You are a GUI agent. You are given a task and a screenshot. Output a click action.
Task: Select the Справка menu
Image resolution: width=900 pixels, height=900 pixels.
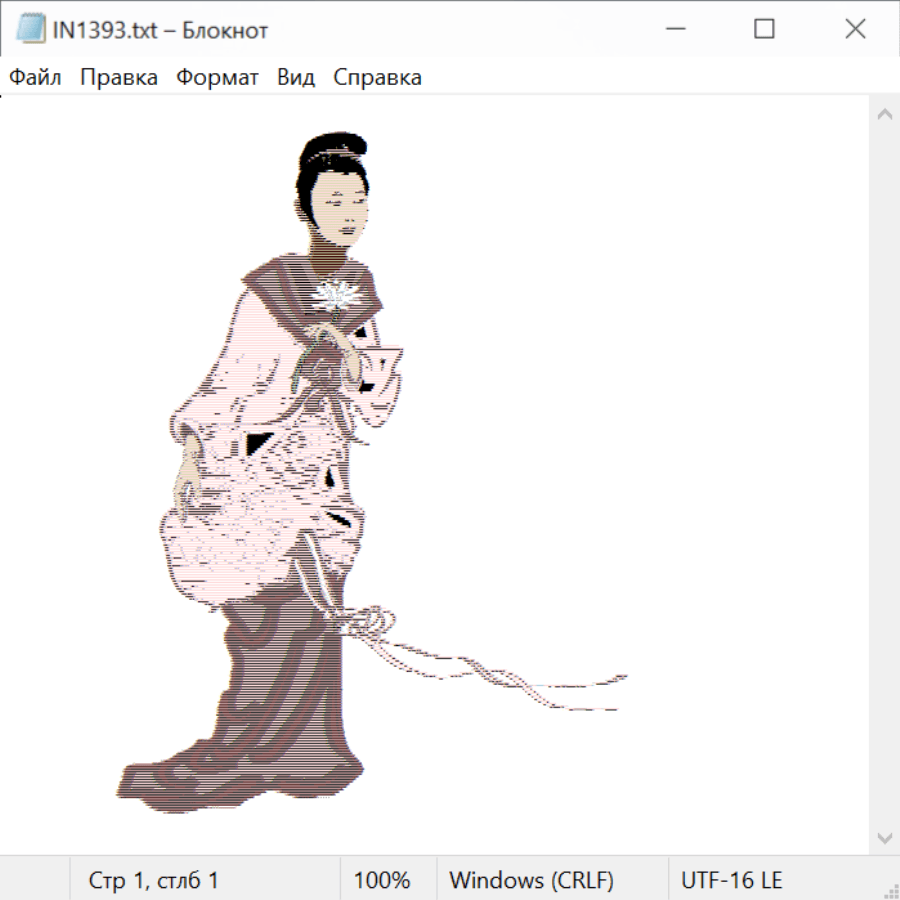377,77
